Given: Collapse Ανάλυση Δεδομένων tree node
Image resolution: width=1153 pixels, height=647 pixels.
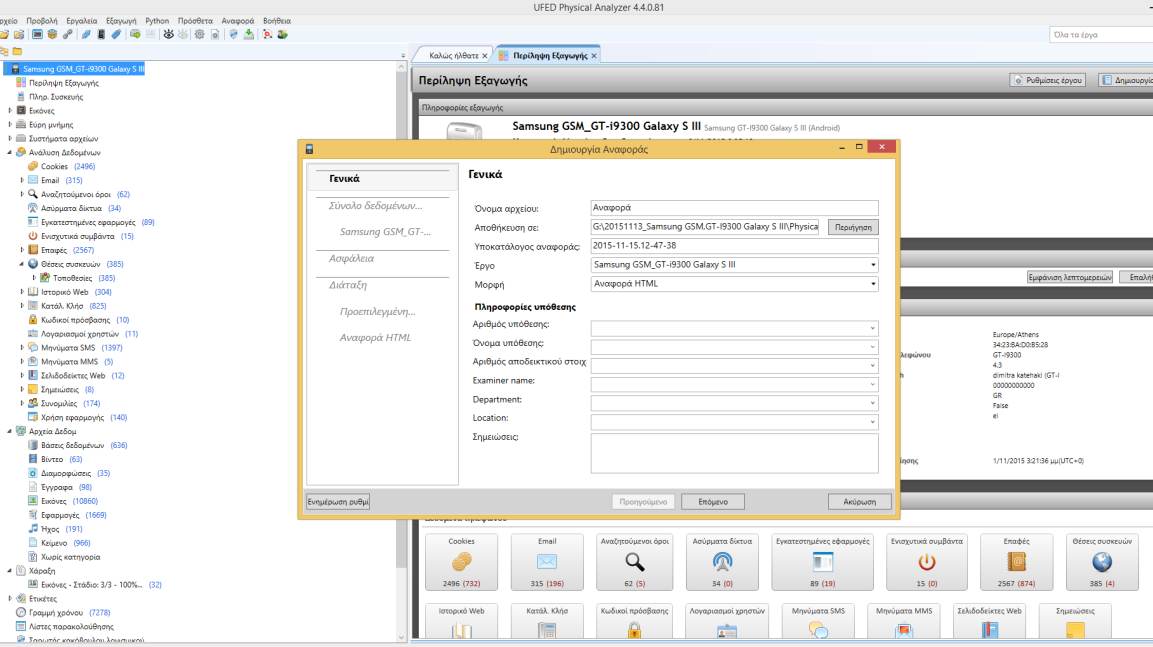Looking at the screenshot, I should (10, 153).
